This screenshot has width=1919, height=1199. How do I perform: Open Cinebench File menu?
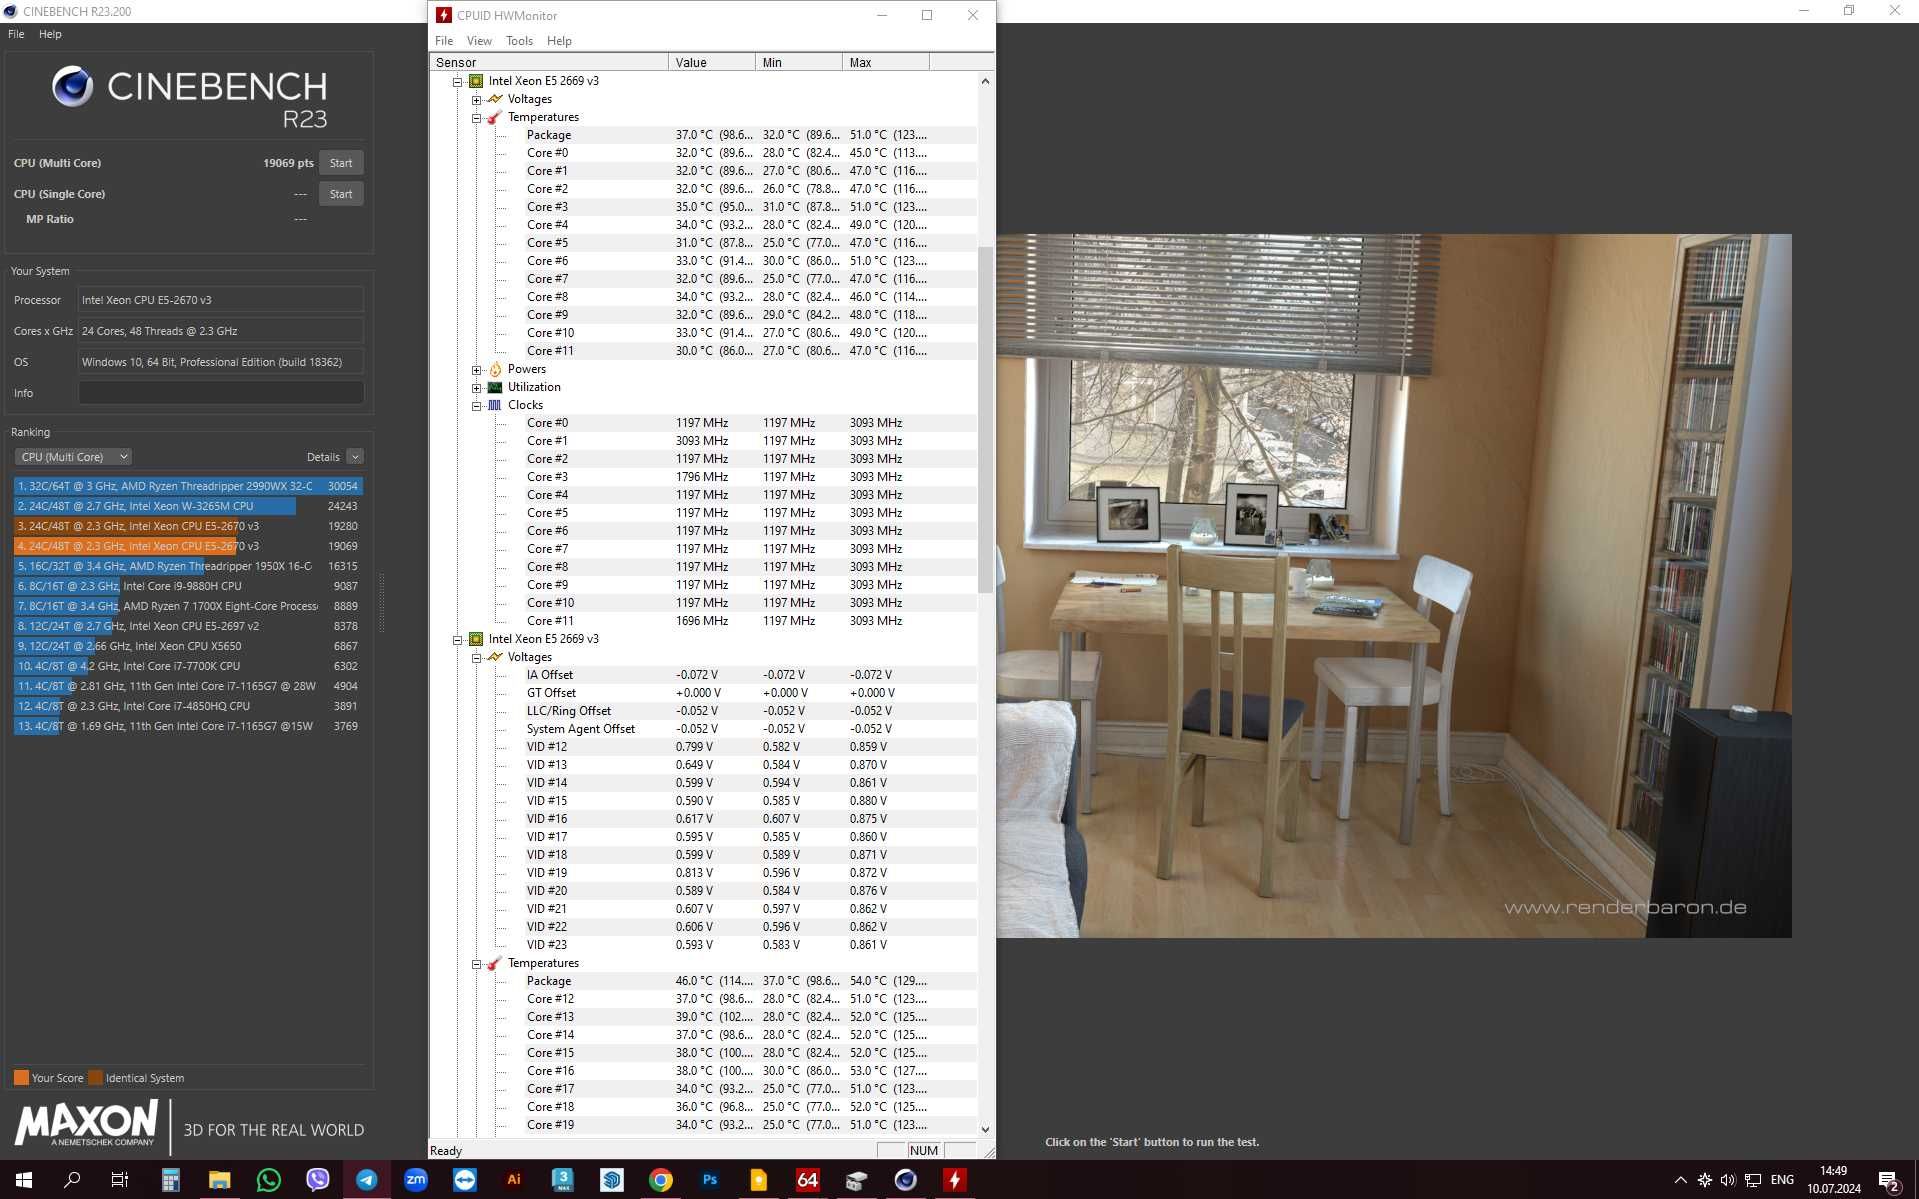click(x=16, y=34)
